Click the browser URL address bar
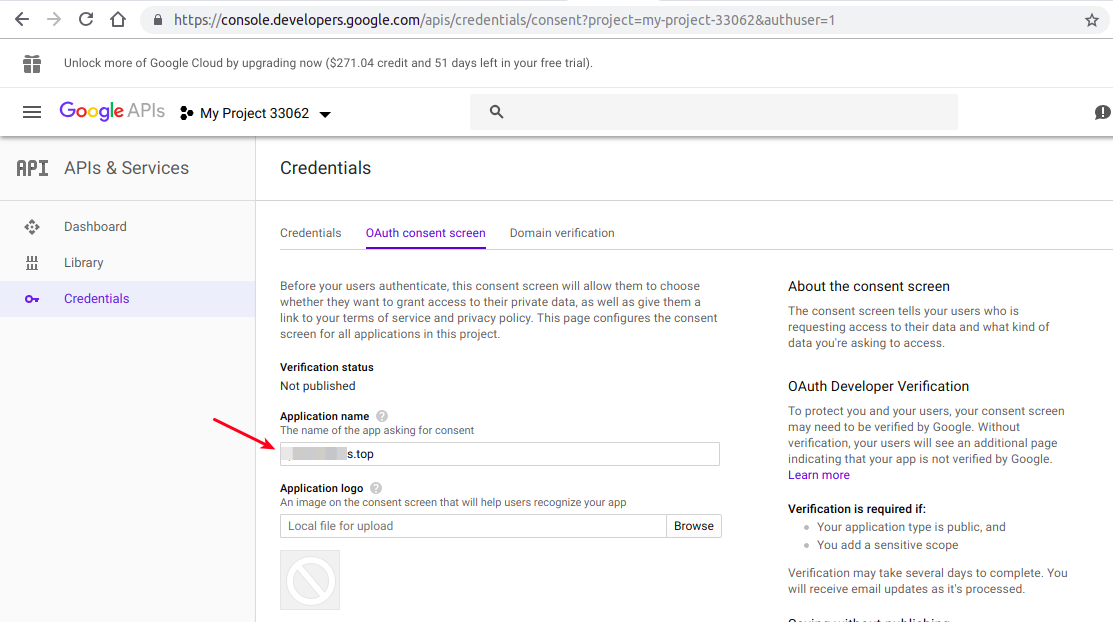 (x=625, y=20)
